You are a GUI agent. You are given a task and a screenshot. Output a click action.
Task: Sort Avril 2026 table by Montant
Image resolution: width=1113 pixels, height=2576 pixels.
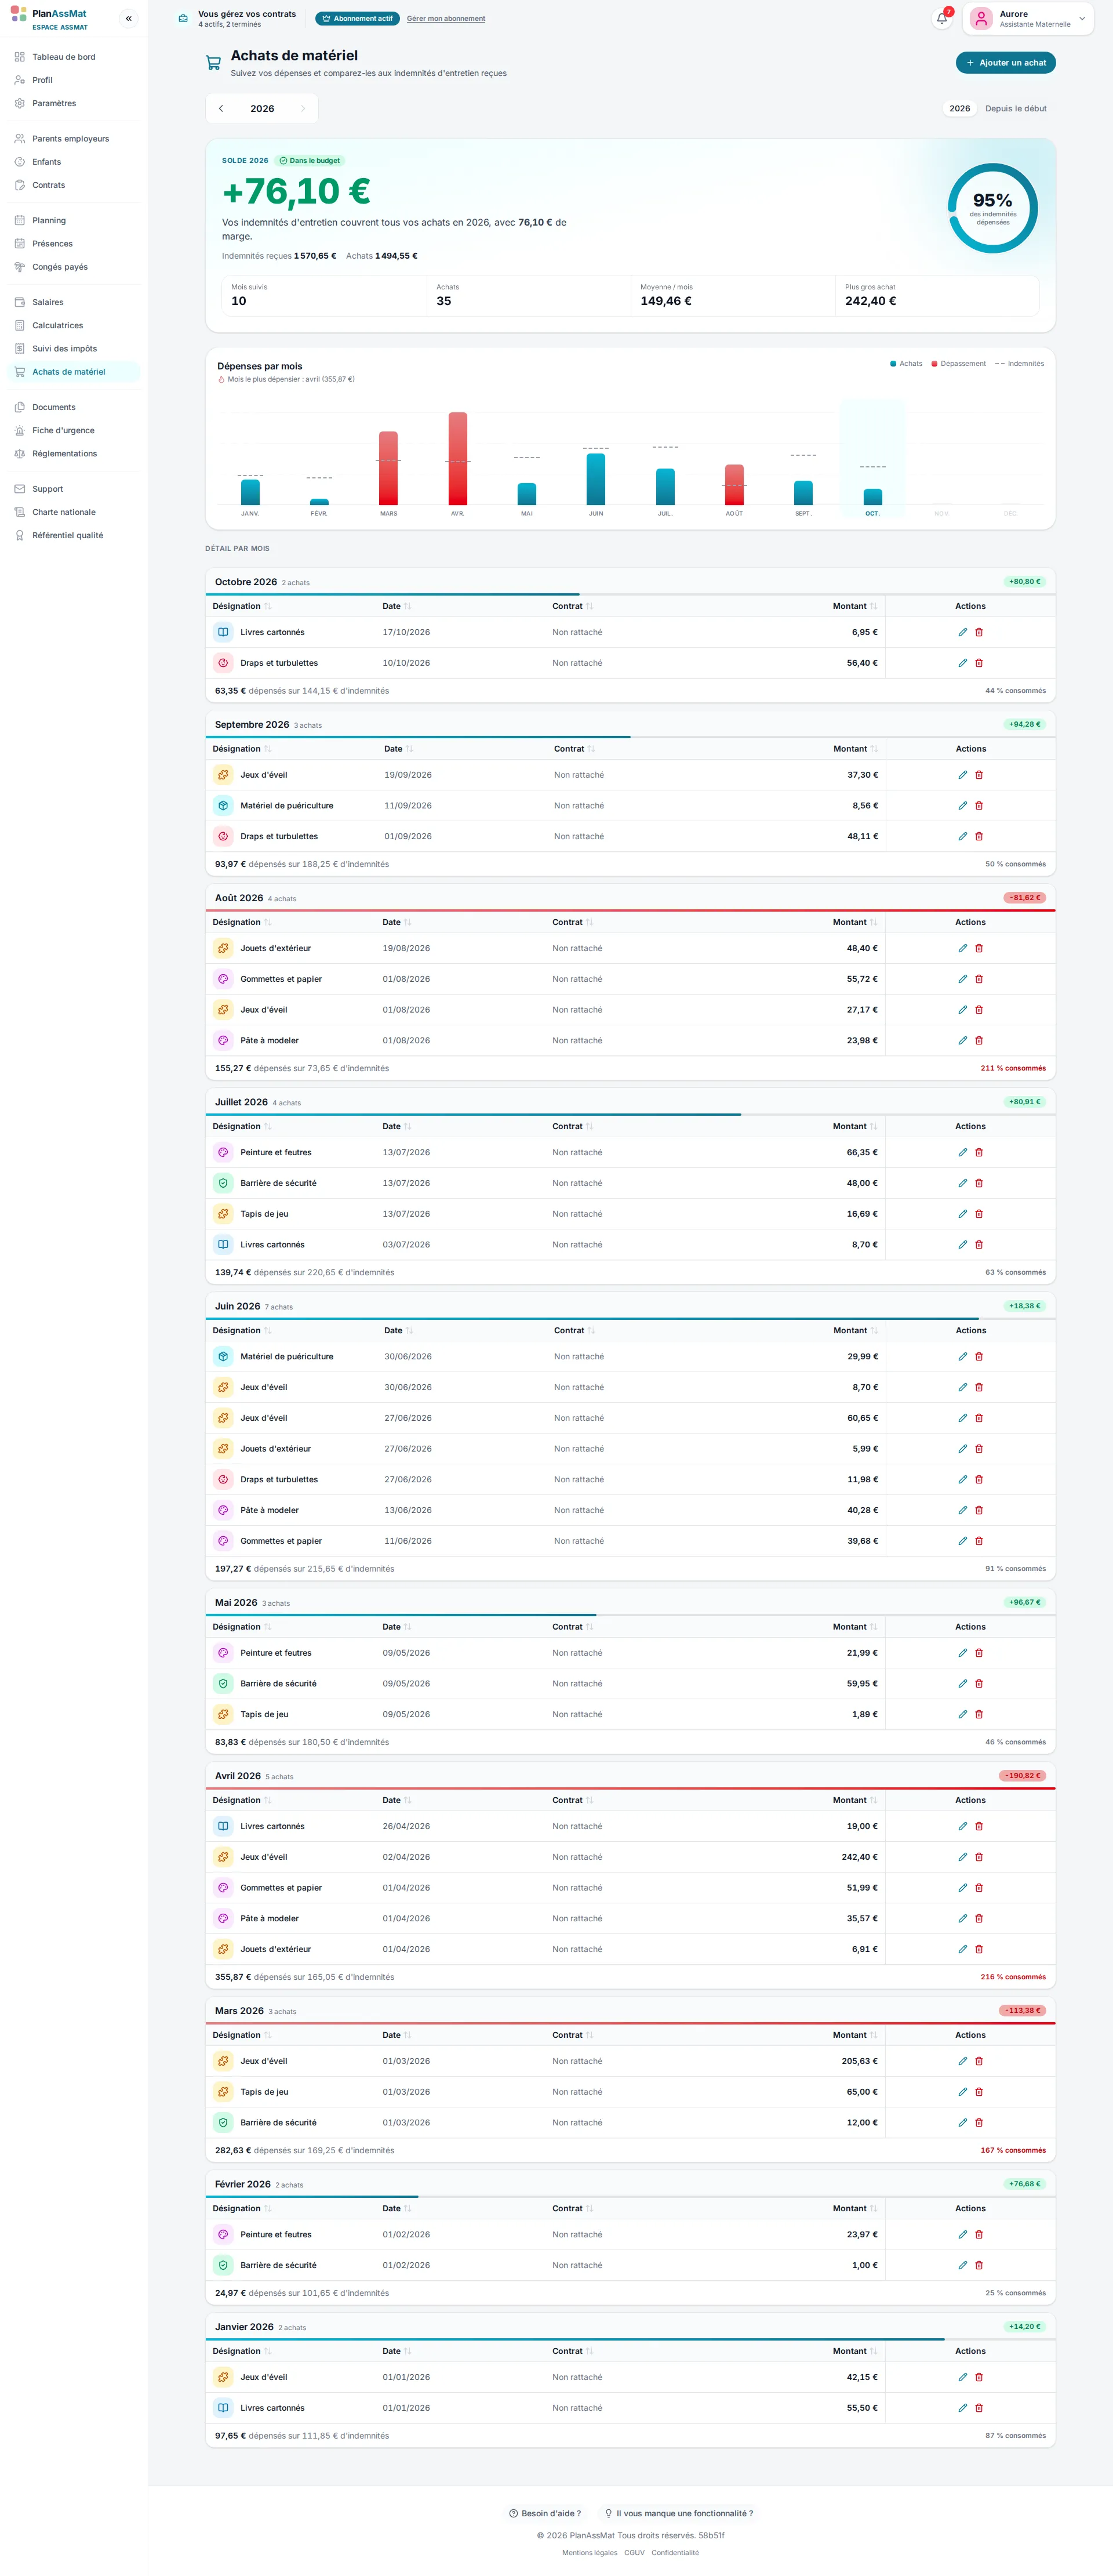(x=855, y=1800)
